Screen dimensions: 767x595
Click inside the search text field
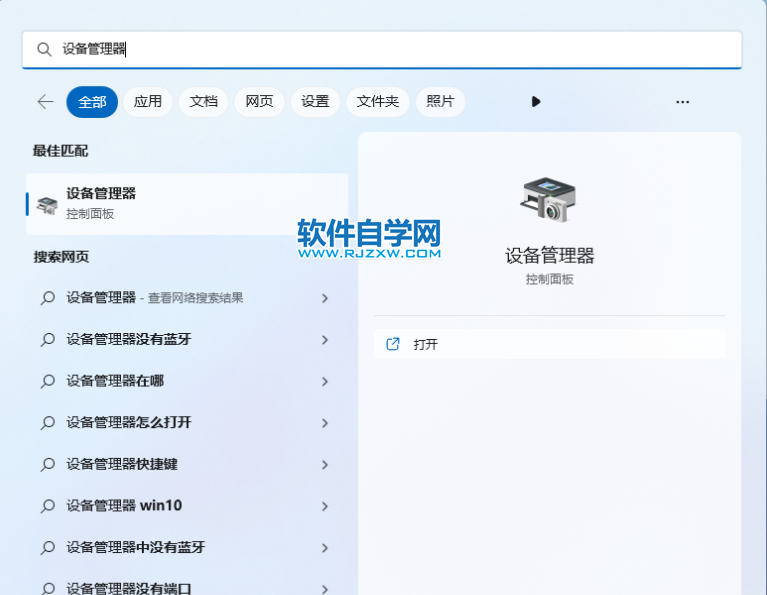(x=400, y=49)
